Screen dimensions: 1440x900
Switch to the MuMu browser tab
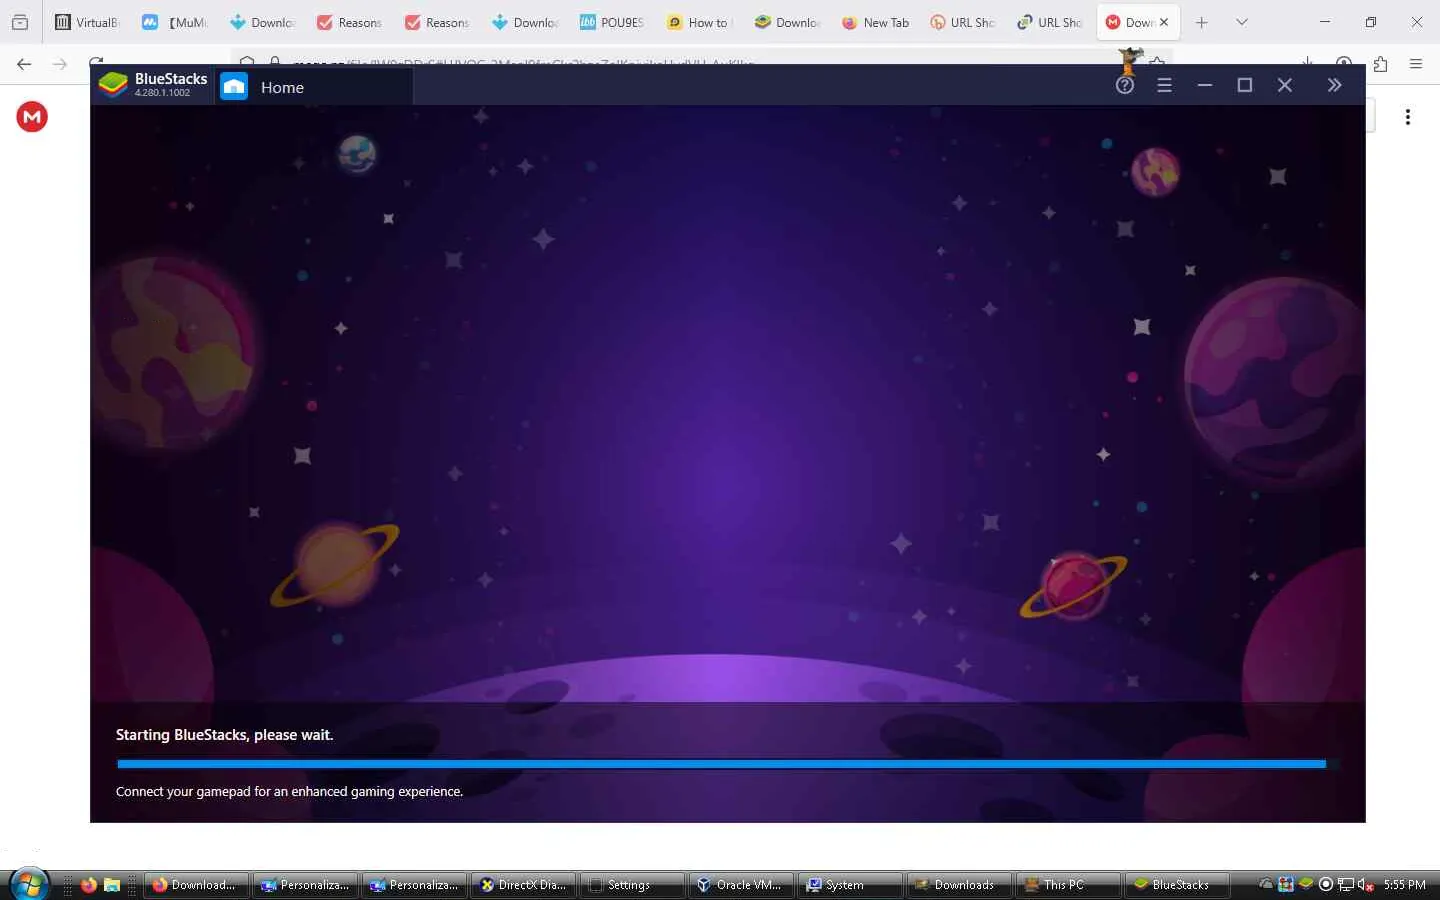click(174, 22)
